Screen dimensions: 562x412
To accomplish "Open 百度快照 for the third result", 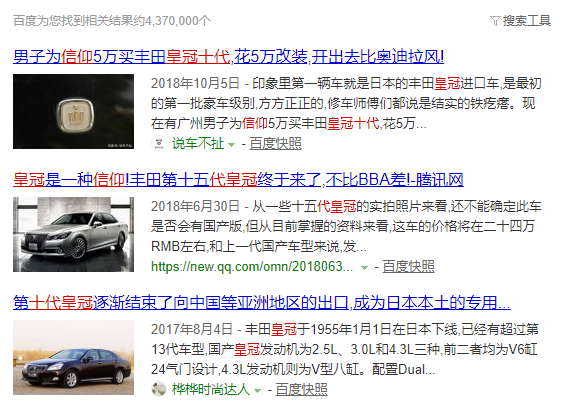I will click(301, 389).
